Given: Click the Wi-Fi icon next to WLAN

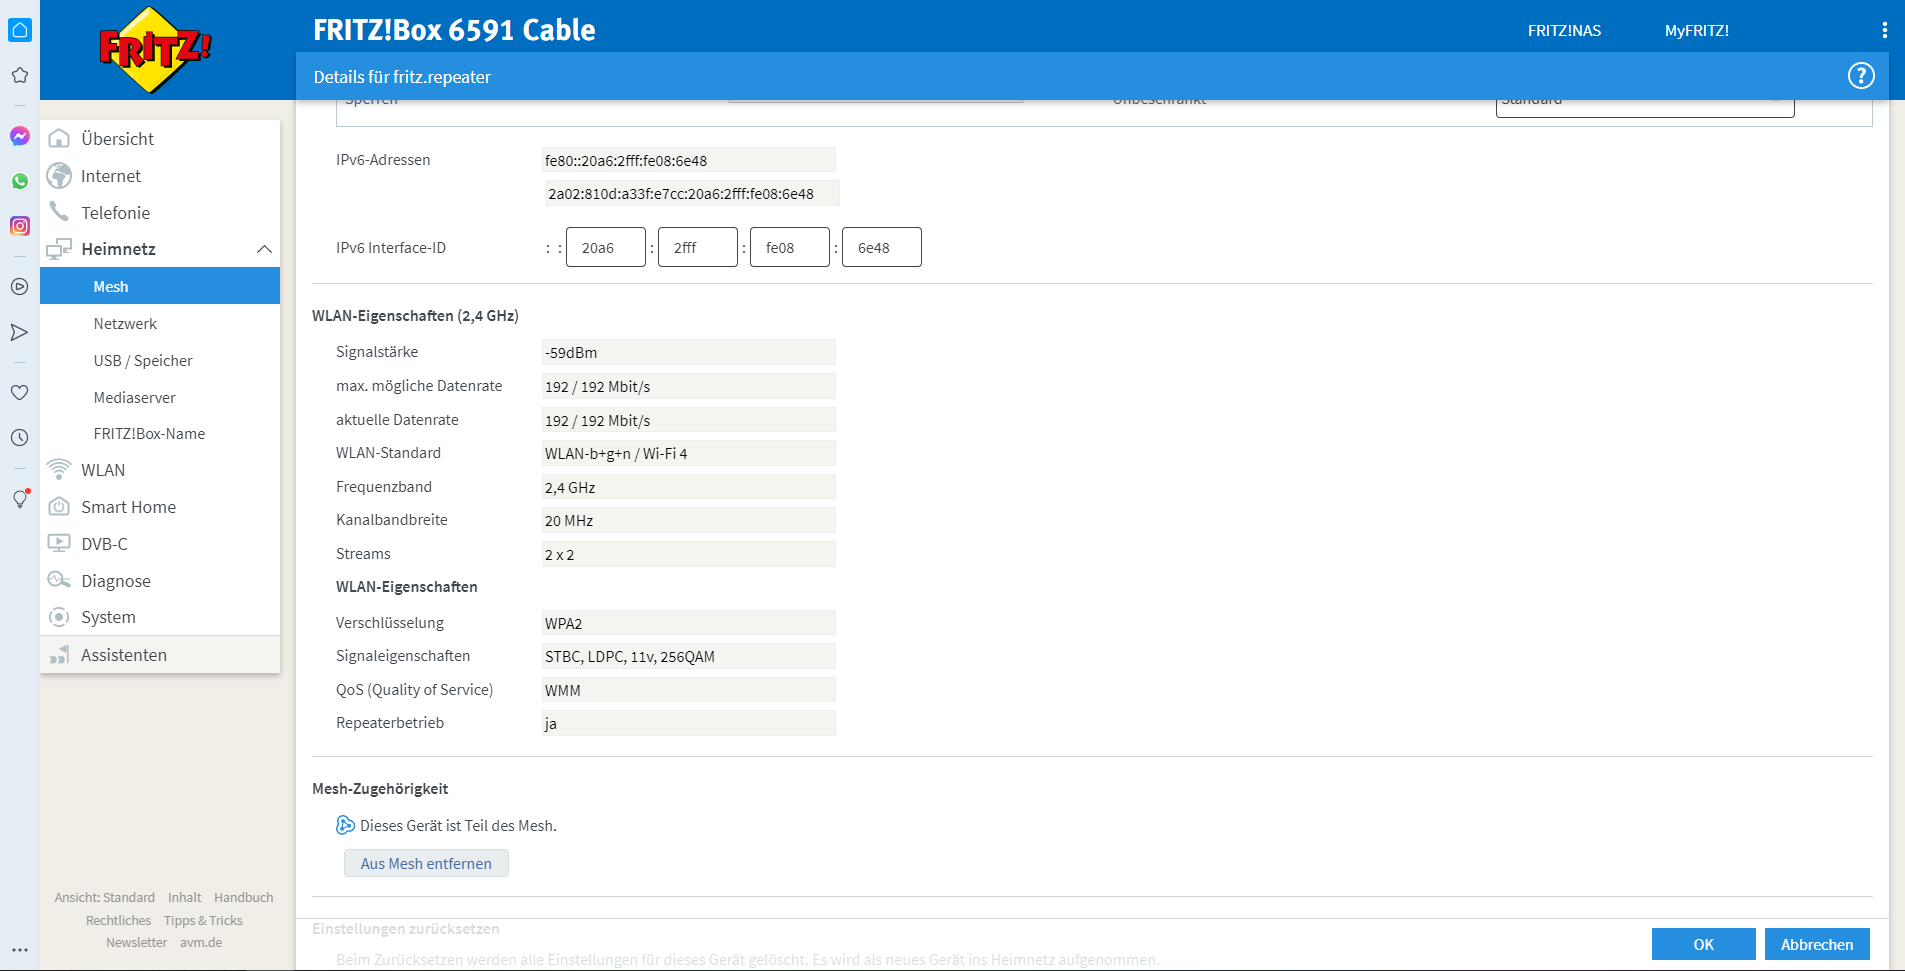Looking at the screenshot, I should tap(60, 470).
